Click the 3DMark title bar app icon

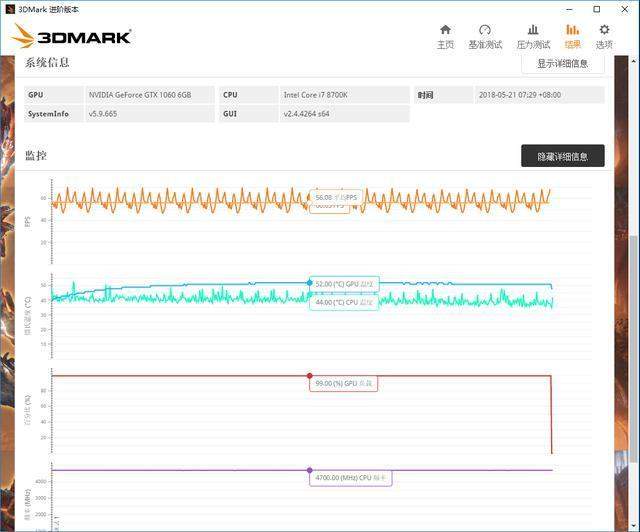(x=11, y=9)
